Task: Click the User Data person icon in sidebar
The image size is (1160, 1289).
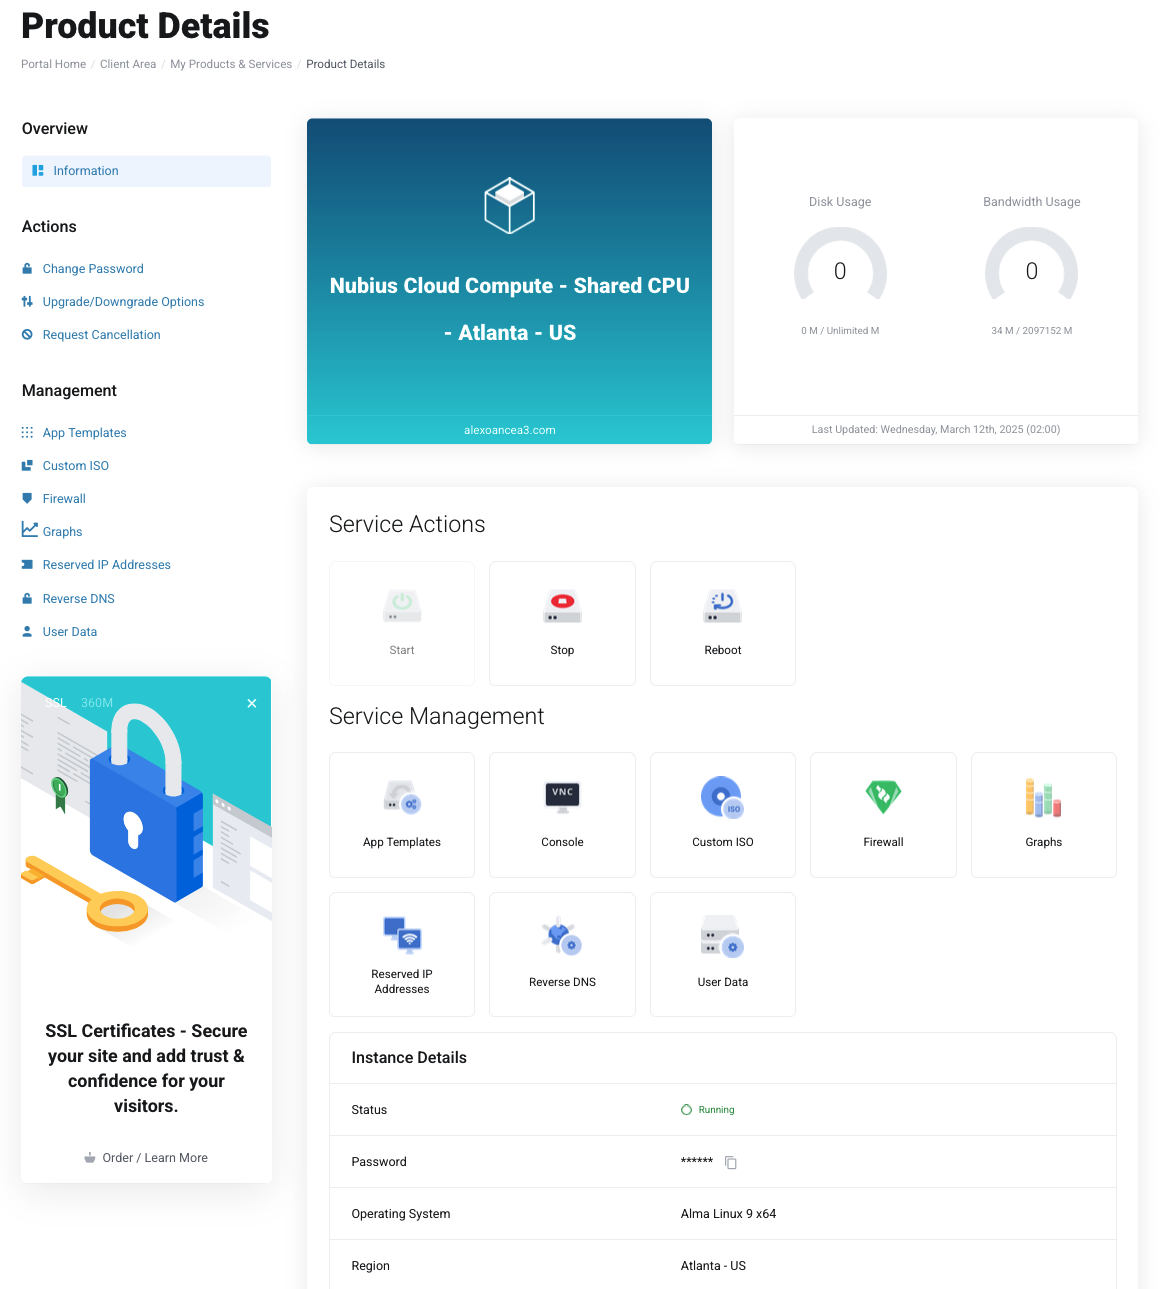Action: point(27,632)
